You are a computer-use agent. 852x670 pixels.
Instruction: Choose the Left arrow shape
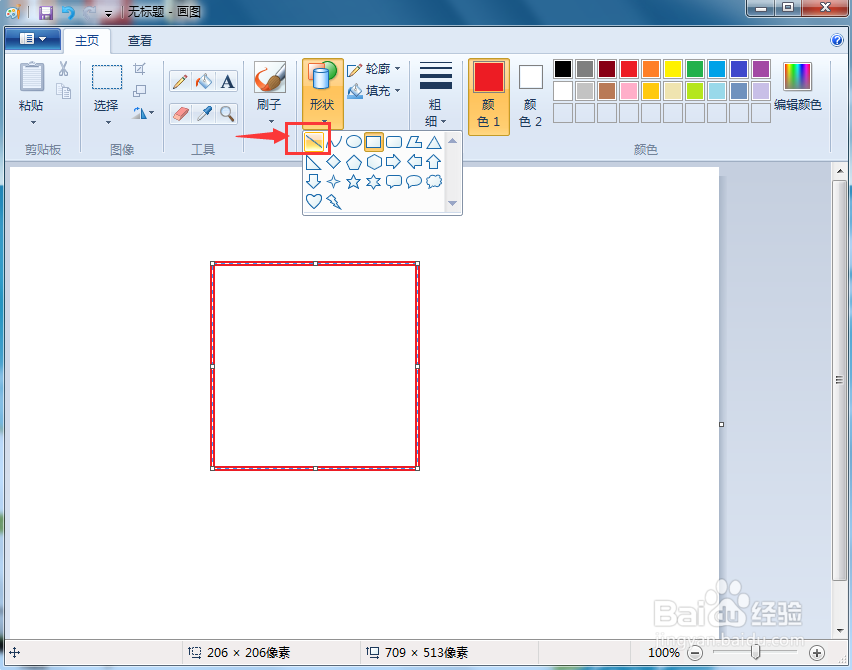tap(414, 162)
